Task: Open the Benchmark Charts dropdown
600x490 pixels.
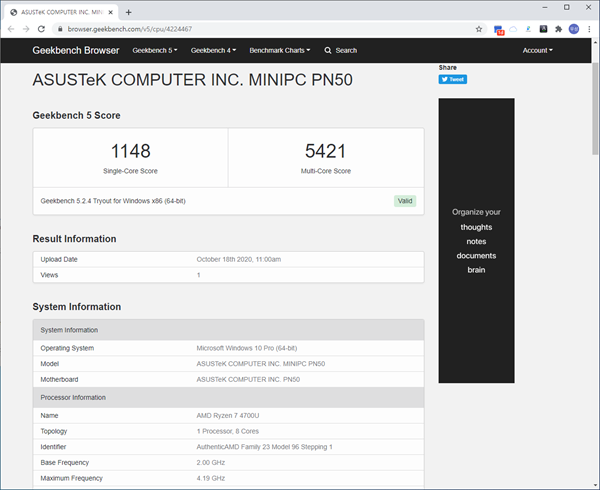Action: [x=280, y=50]
